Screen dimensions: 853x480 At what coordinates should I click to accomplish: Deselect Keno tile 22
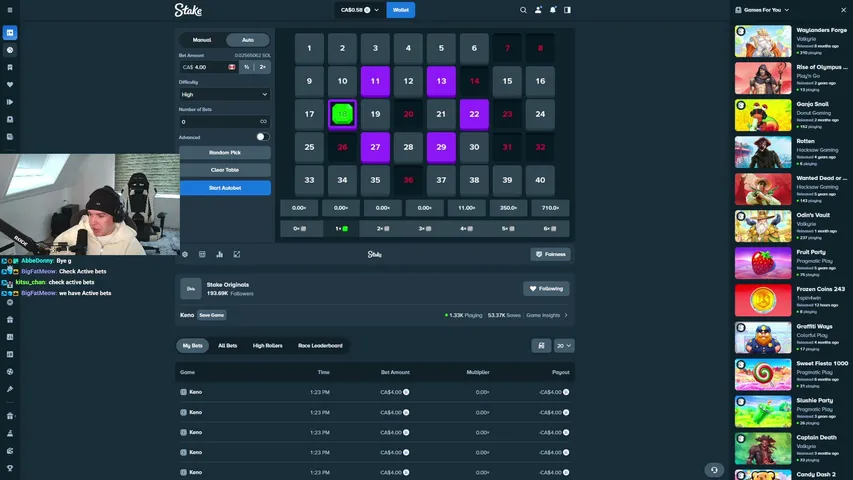474,114
